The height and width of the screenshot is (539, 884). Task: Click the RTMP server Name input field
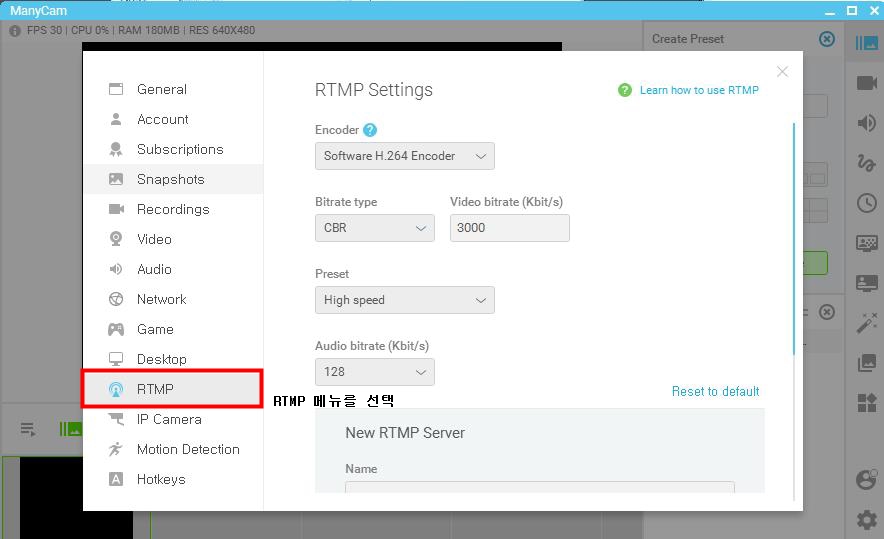(x=540, y=487)
